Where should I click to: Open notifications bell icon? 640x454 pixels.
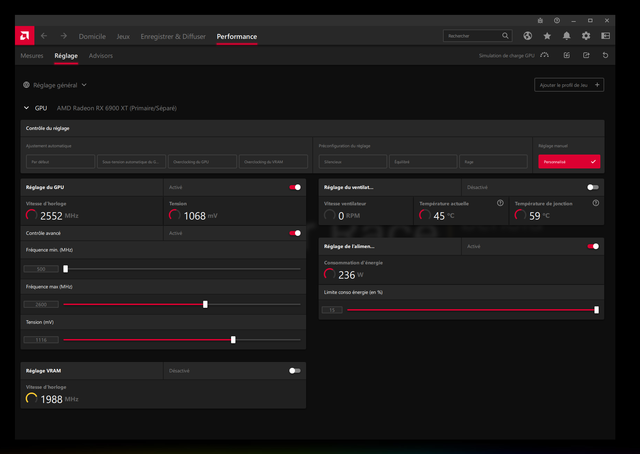[x=567, y=36]
